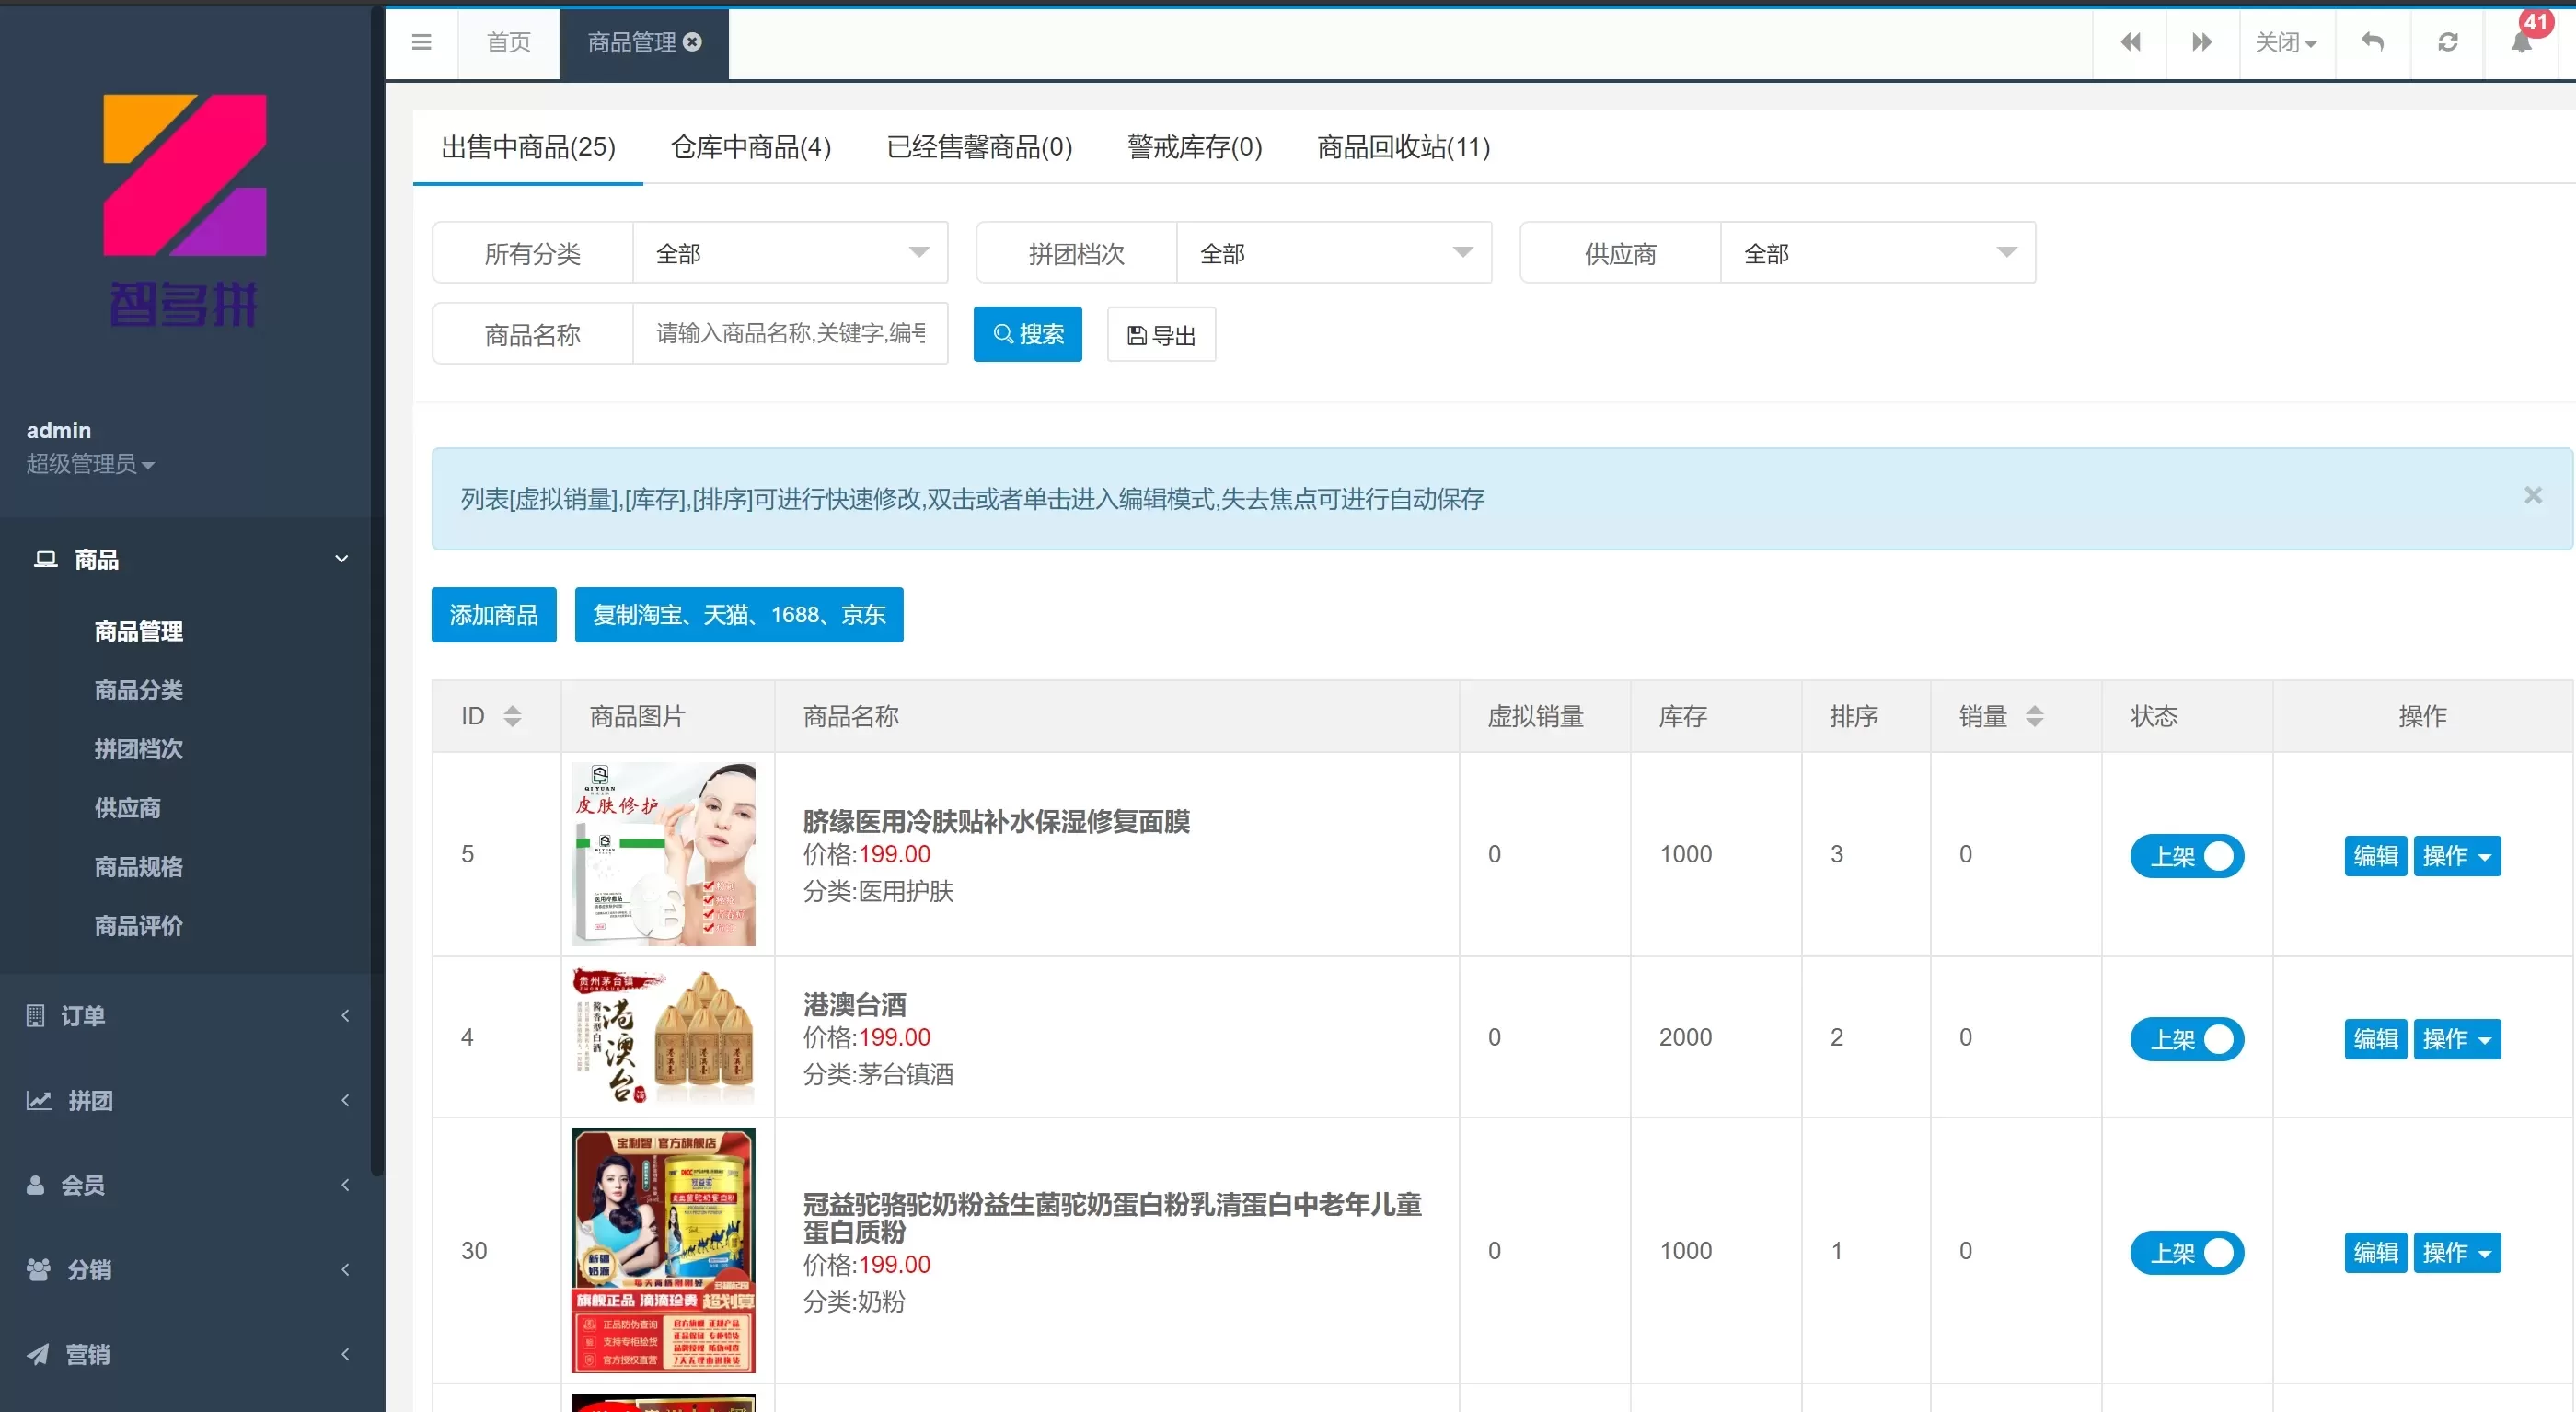The width and height of the screenshot is (2576, 1412).
Task: Open 操作 dropdown for product ID 4
Action: point(2456,1039)
